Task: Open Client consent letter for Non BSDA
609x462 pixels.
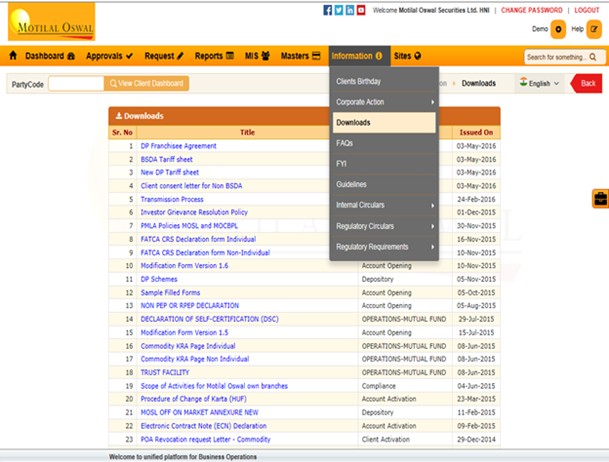Action: pyautogui.click(x=191, y=186)
